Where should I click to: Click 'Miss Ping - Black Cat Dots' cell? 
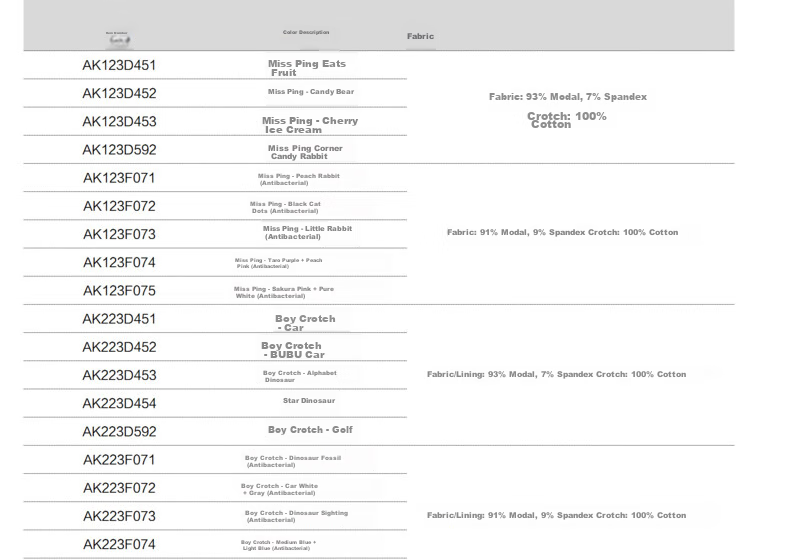[x=285, y=208]
